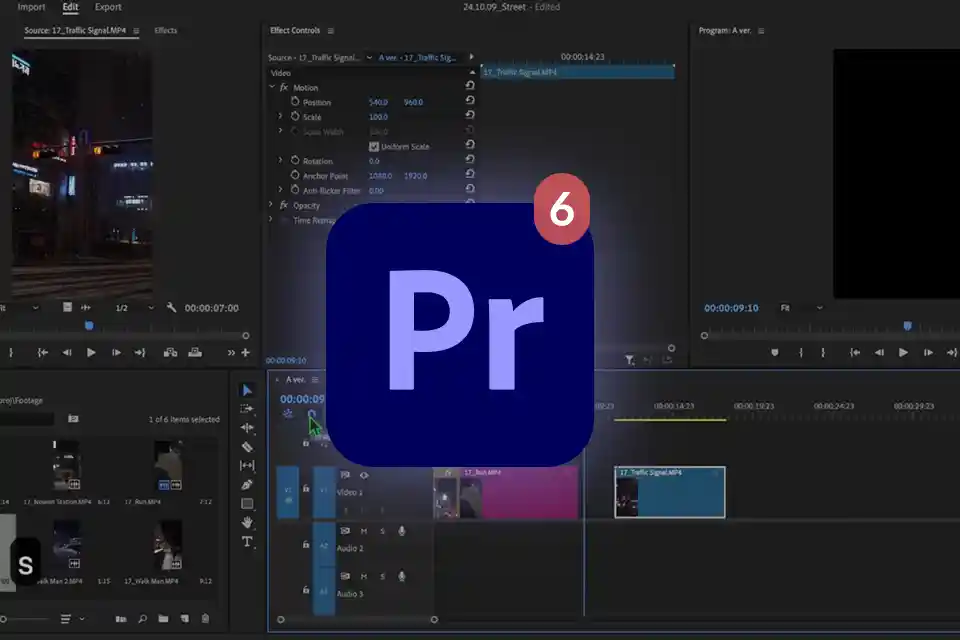Step back one frame in Program monitor
This screenshot has height=640, width=960.
(x=879, y=352)
